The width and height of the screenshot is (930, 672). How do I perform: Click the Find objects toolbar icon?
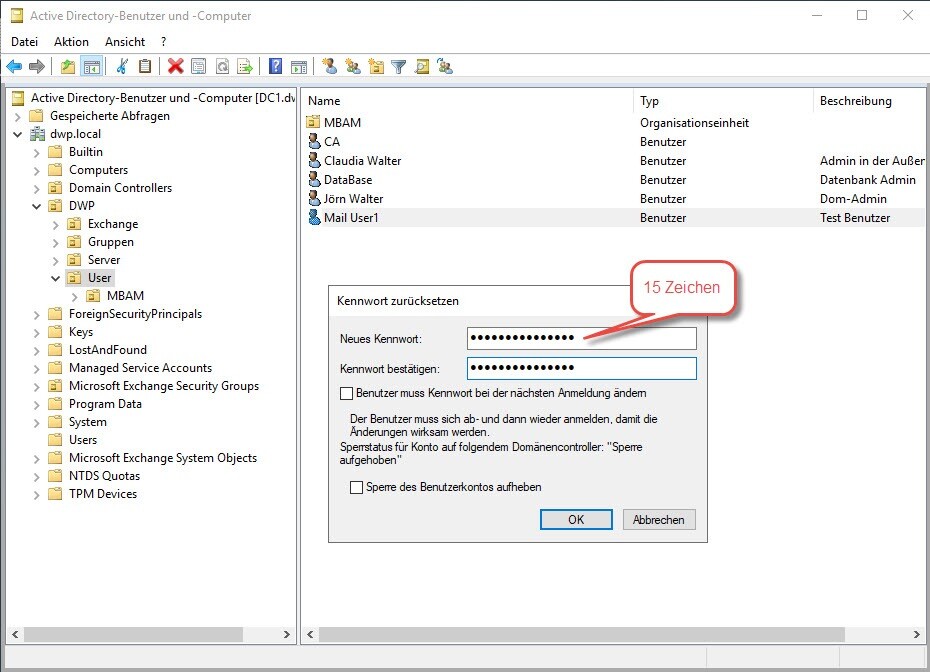tap(422, 67)
